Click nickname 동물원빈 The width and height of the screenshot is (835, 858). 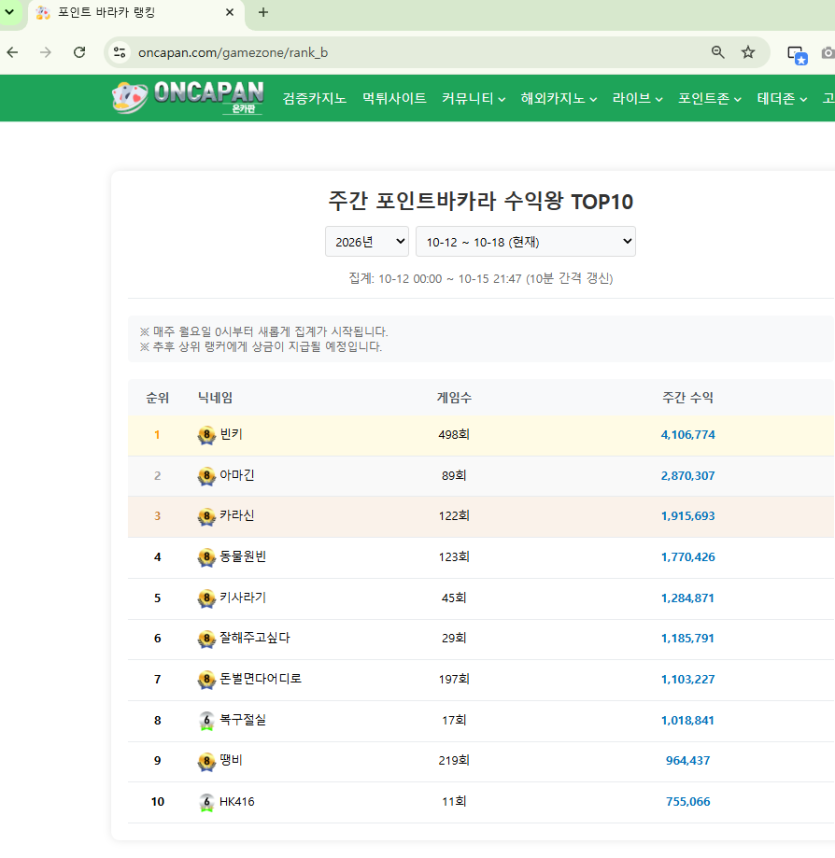243,556
